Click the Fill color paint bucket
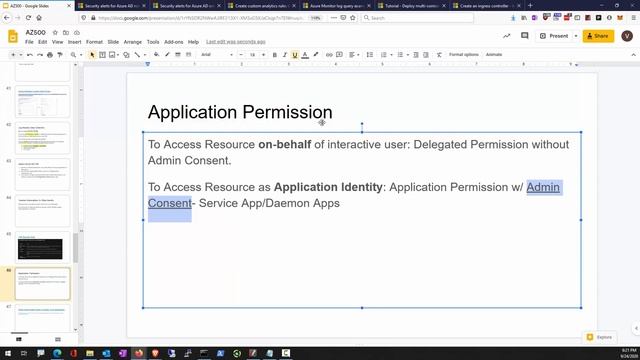640x360 pixels. click(x=156, y=55)
